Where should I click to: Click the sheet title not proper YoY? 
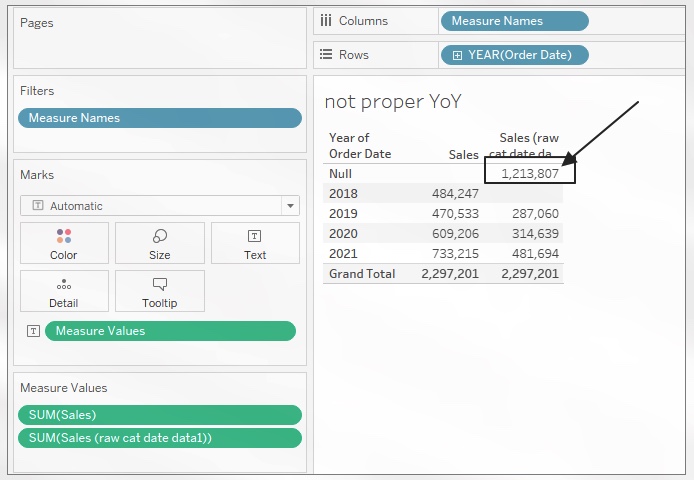point(393,102)
